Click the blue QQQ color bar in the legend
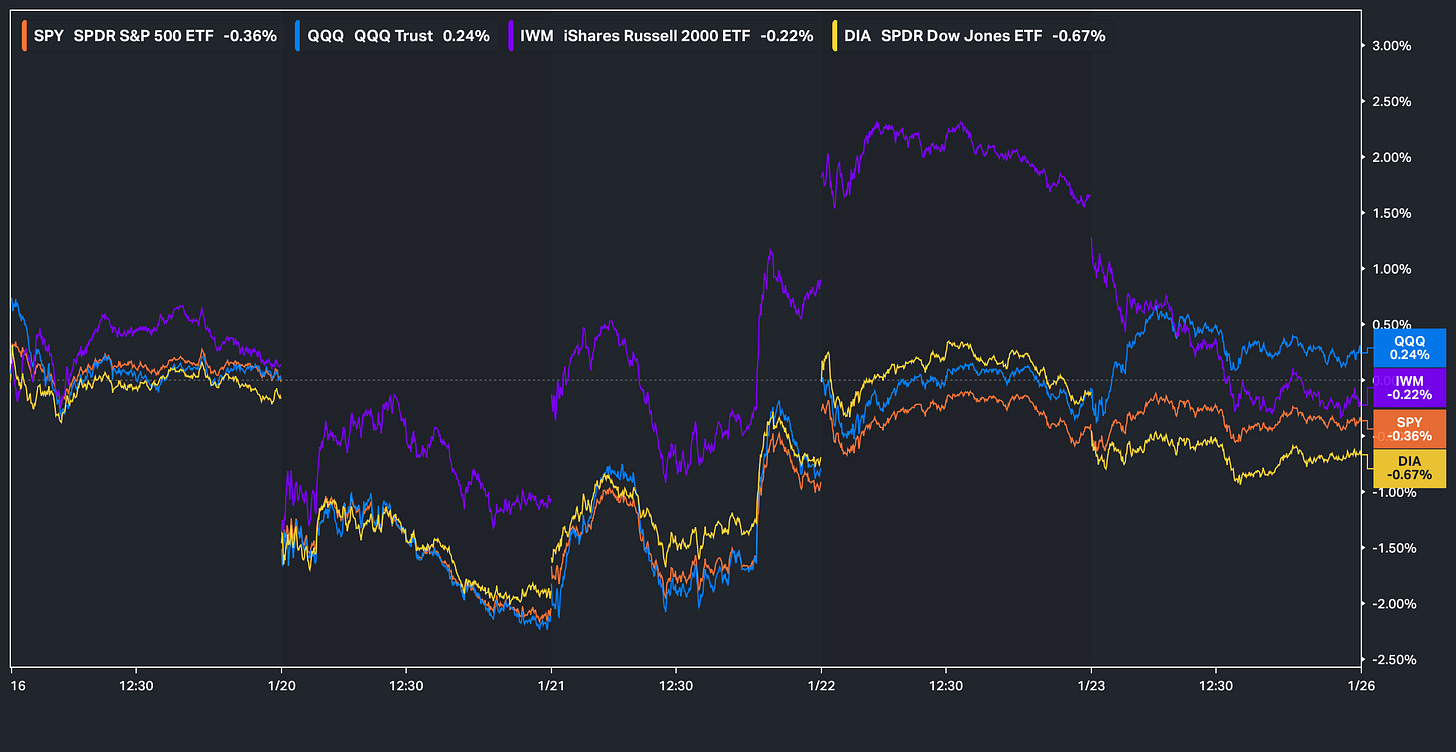Viewport: 1456px width, 752px height. tap(298, 36)
